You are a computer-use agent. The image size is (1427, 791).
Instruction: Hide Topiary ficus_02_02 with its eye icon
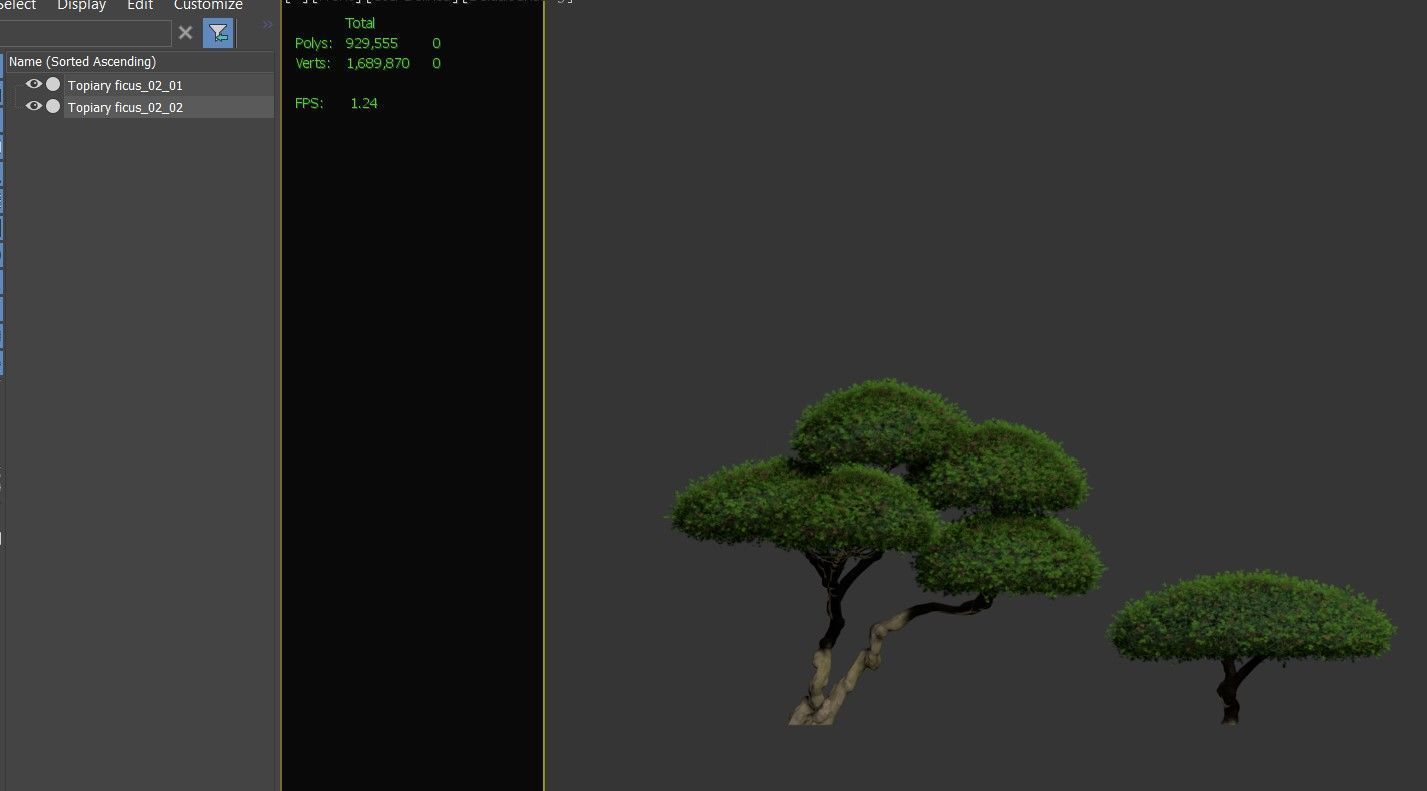tap(34, 106)
